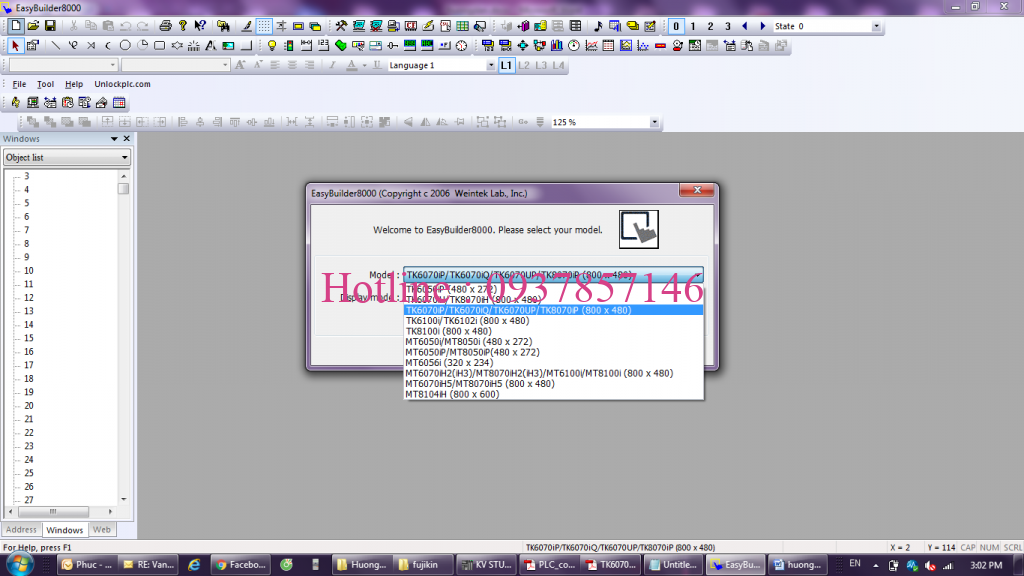Insert a Bit Lamp light bulb object

(x=272, y=46)
